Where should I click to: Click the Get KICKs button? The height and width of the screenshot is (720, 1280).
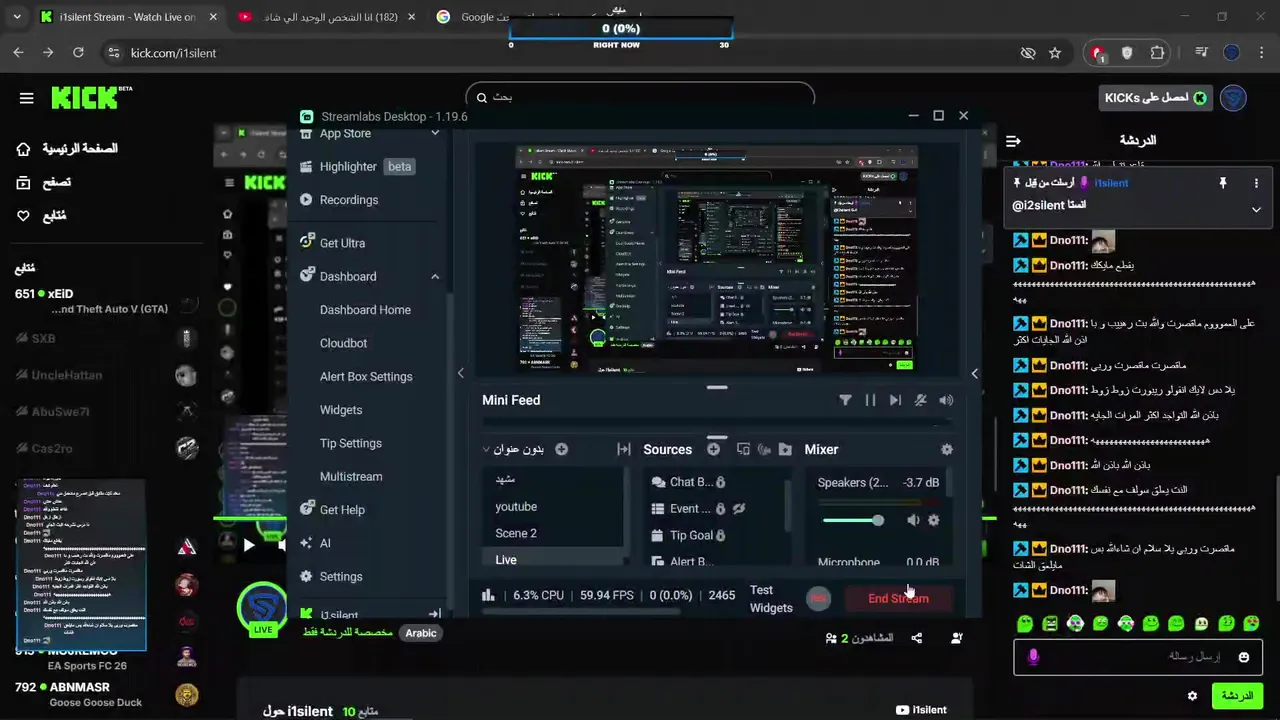click(1155, 98)
